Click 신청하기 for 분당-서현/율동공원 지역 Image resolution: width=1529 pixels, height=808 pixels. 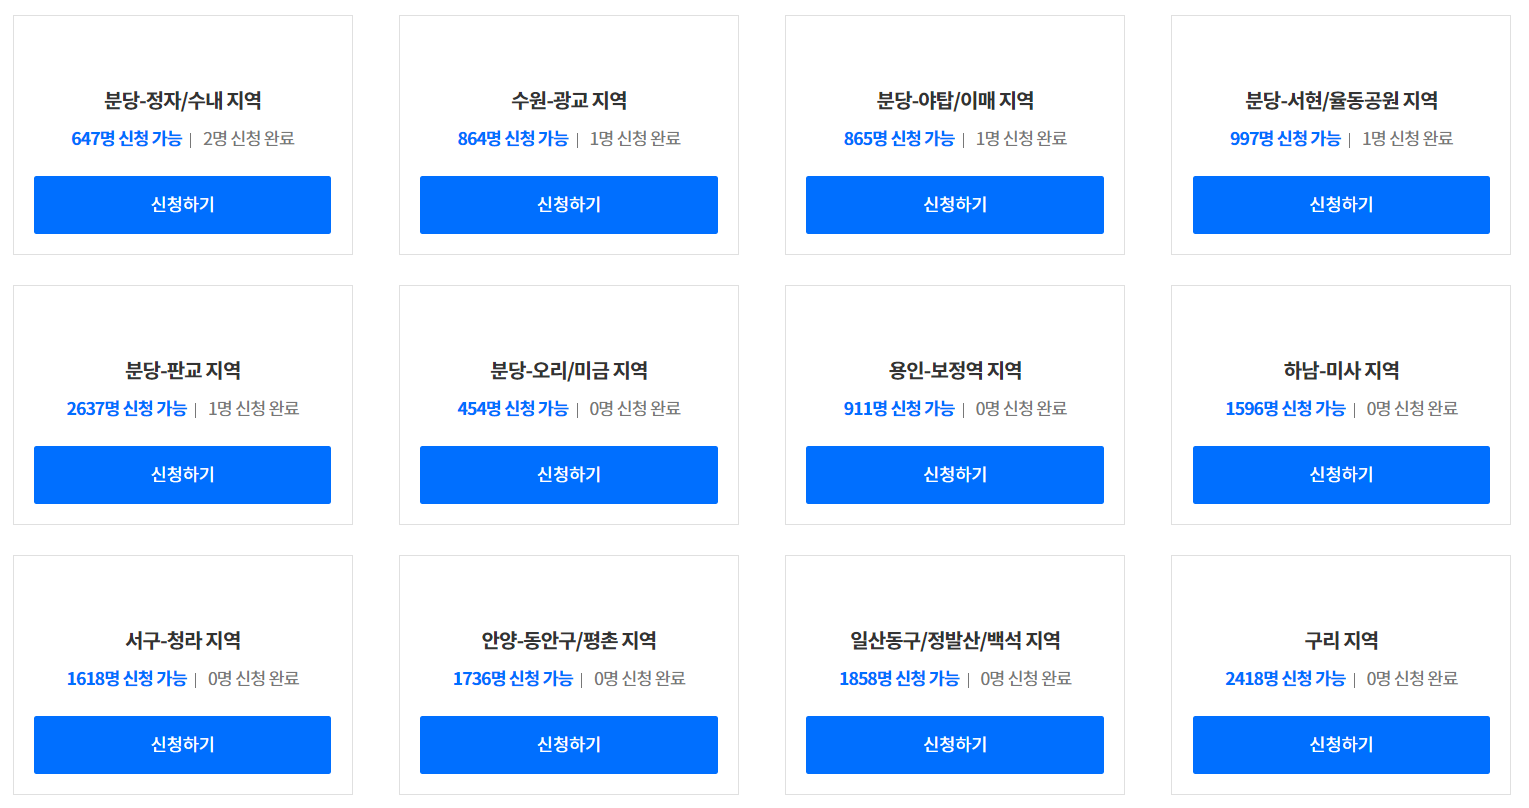(x=1340, y=205)
